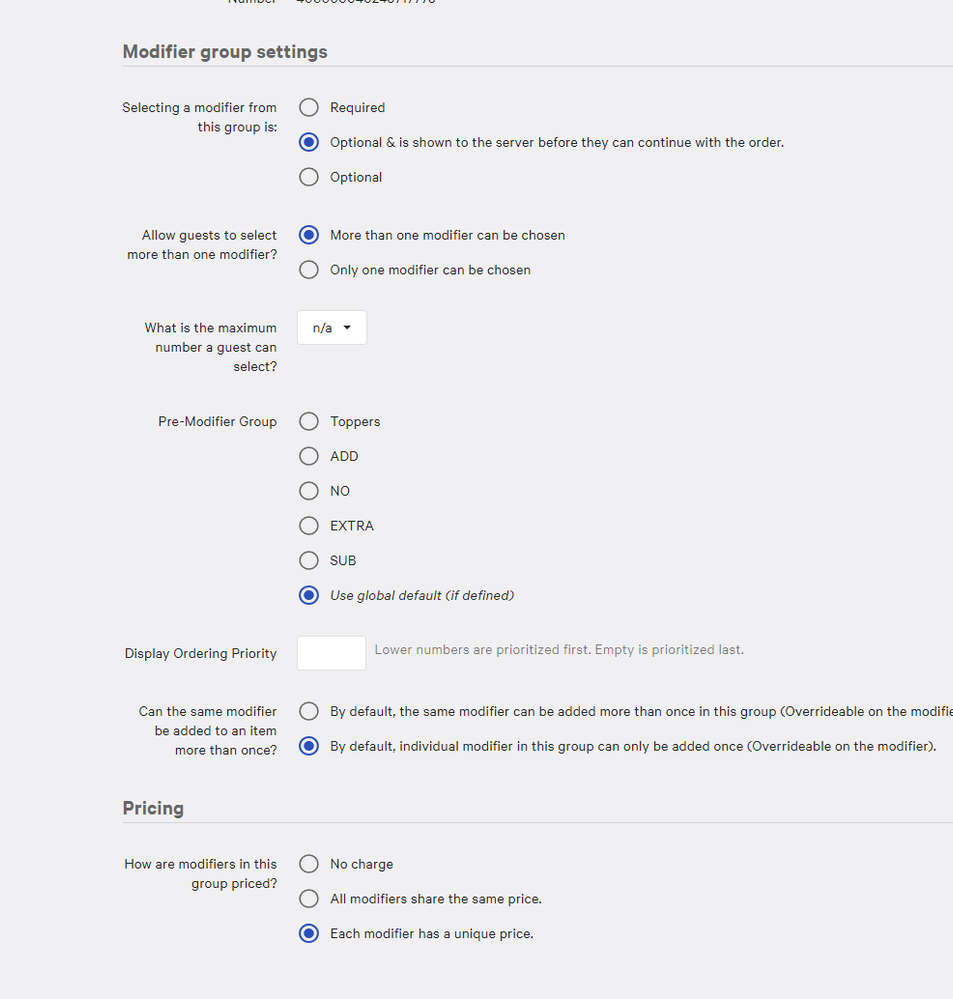Select Use global default (if defined)
Image resolution: width=953 pixels, height=999 pixels.
point(310,596)
